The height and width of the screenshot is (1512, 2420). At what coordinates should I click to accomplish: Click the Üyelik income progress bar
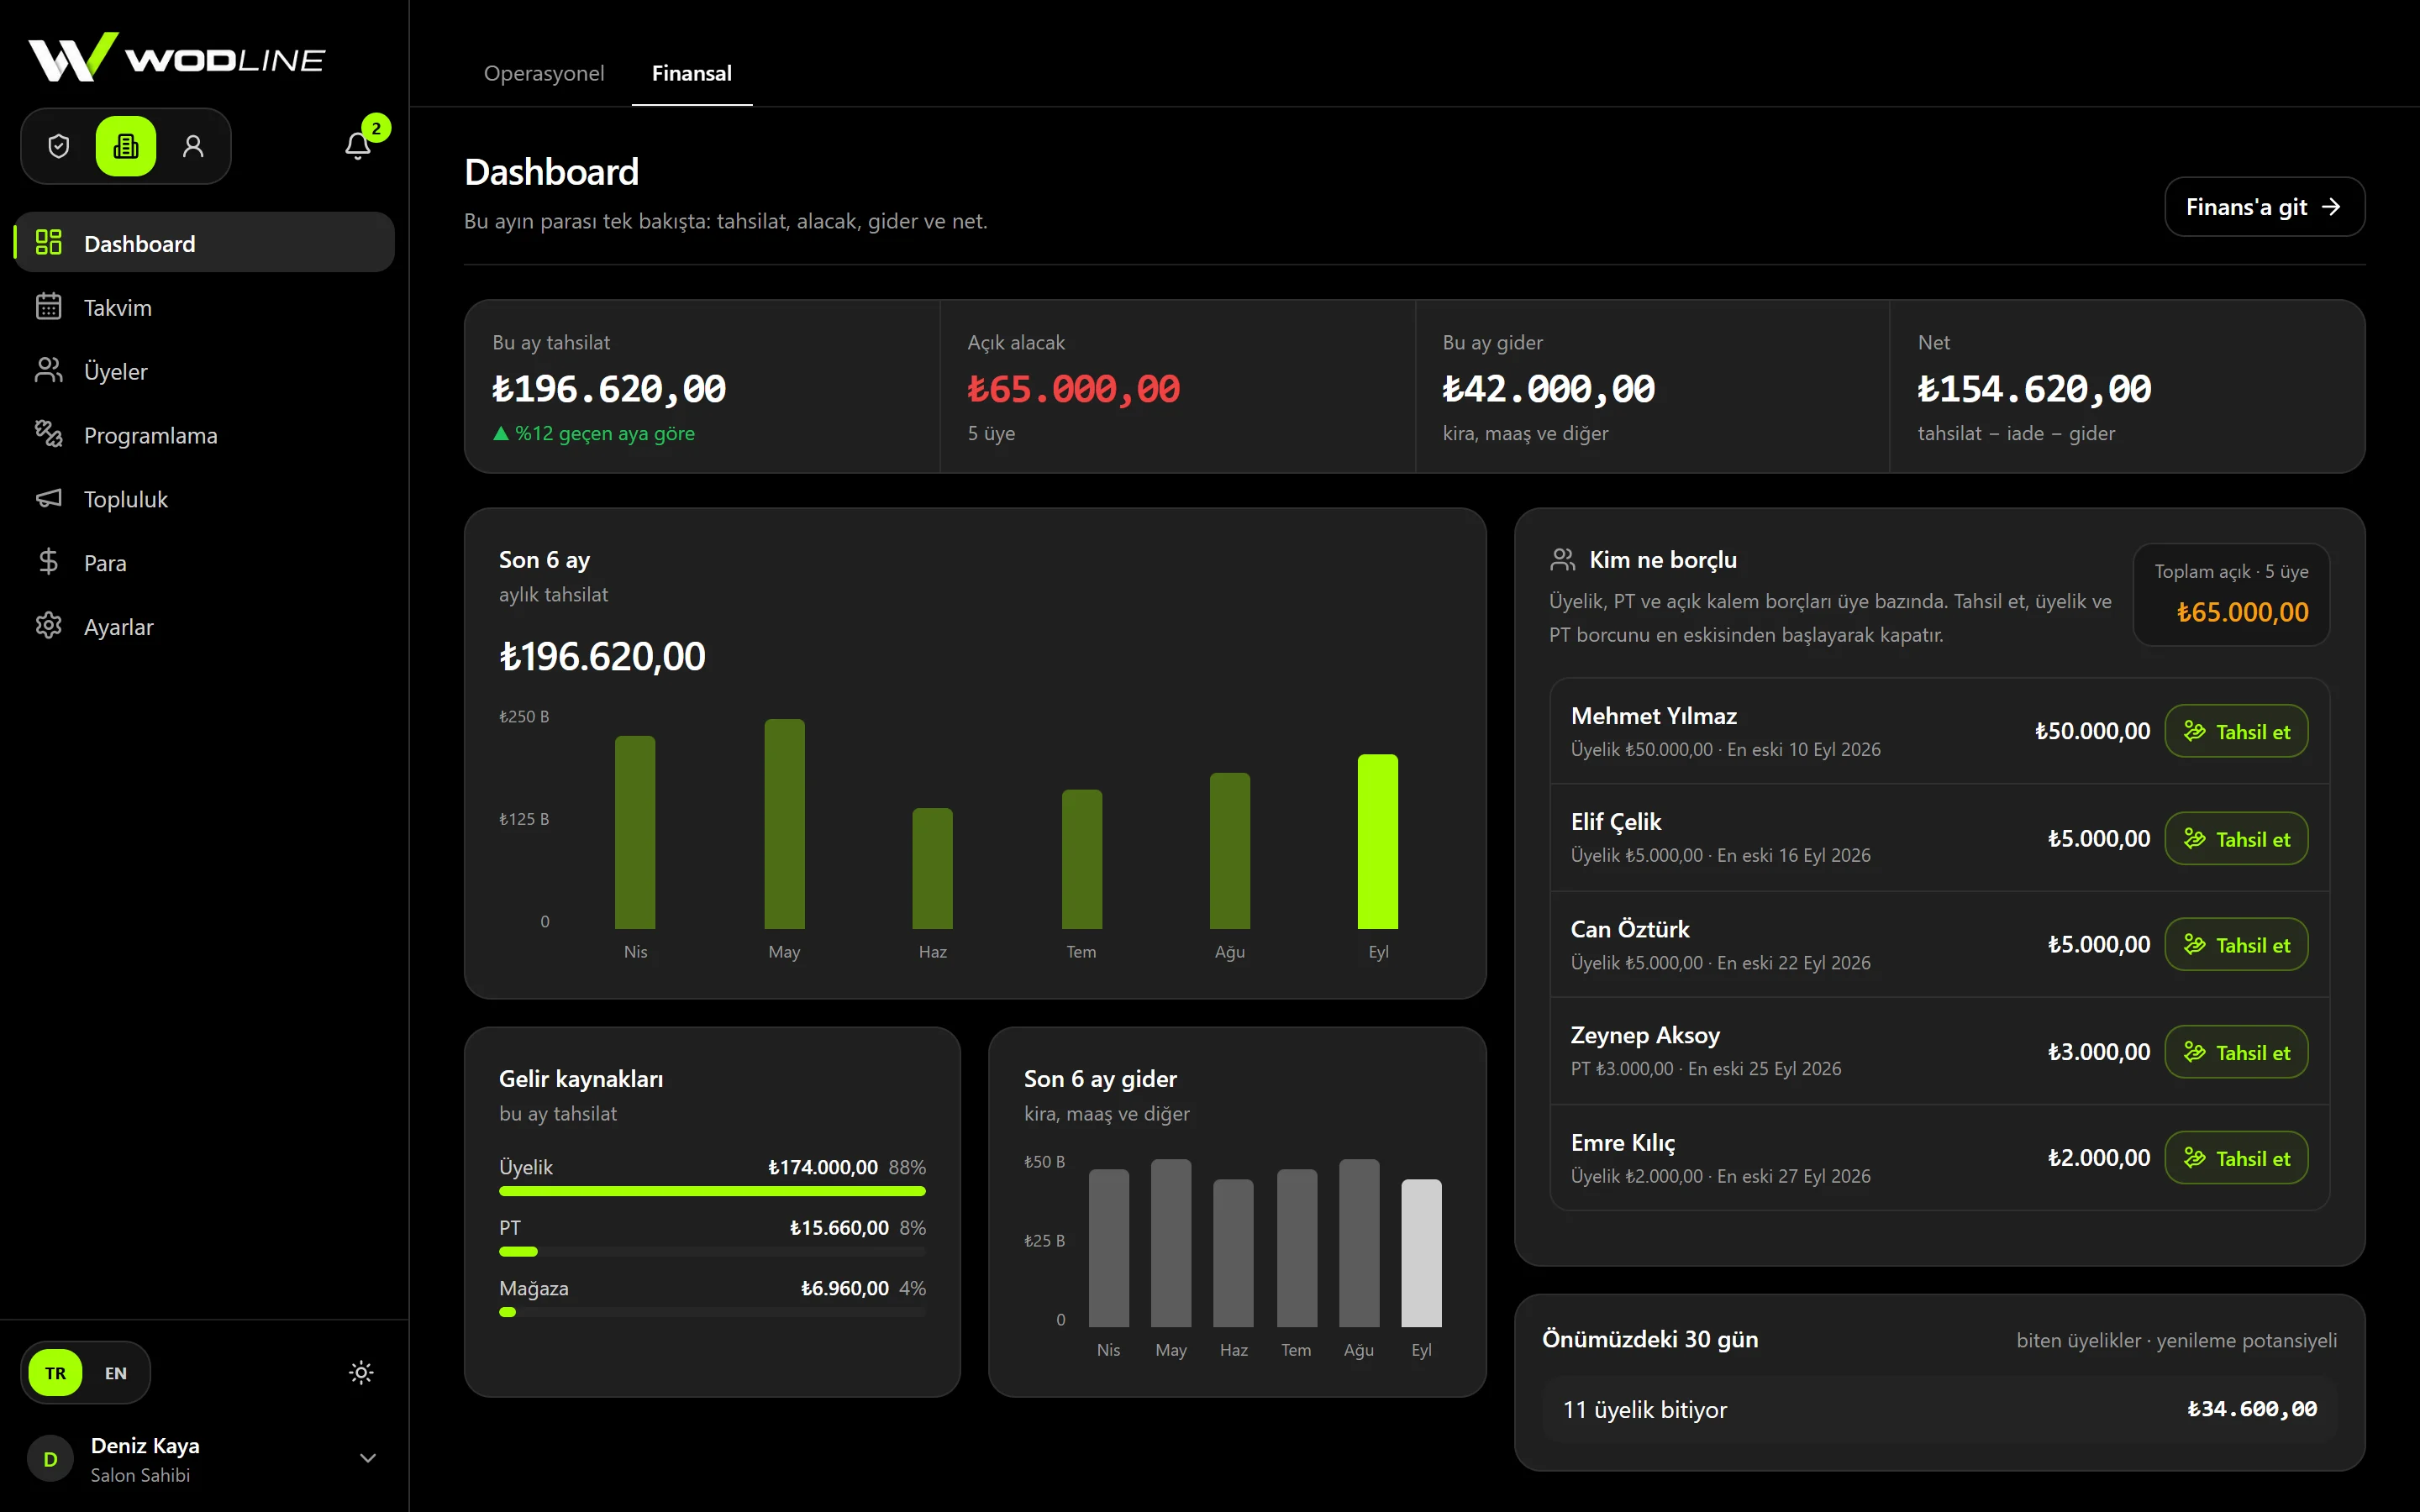[x=712, y=1191]
